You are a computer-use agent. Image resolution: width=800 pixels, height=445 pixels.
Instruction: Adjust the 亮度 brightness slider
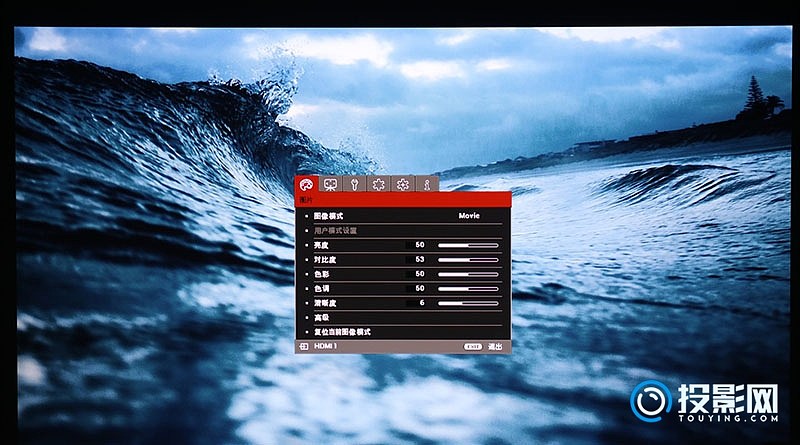pos(468,245)
